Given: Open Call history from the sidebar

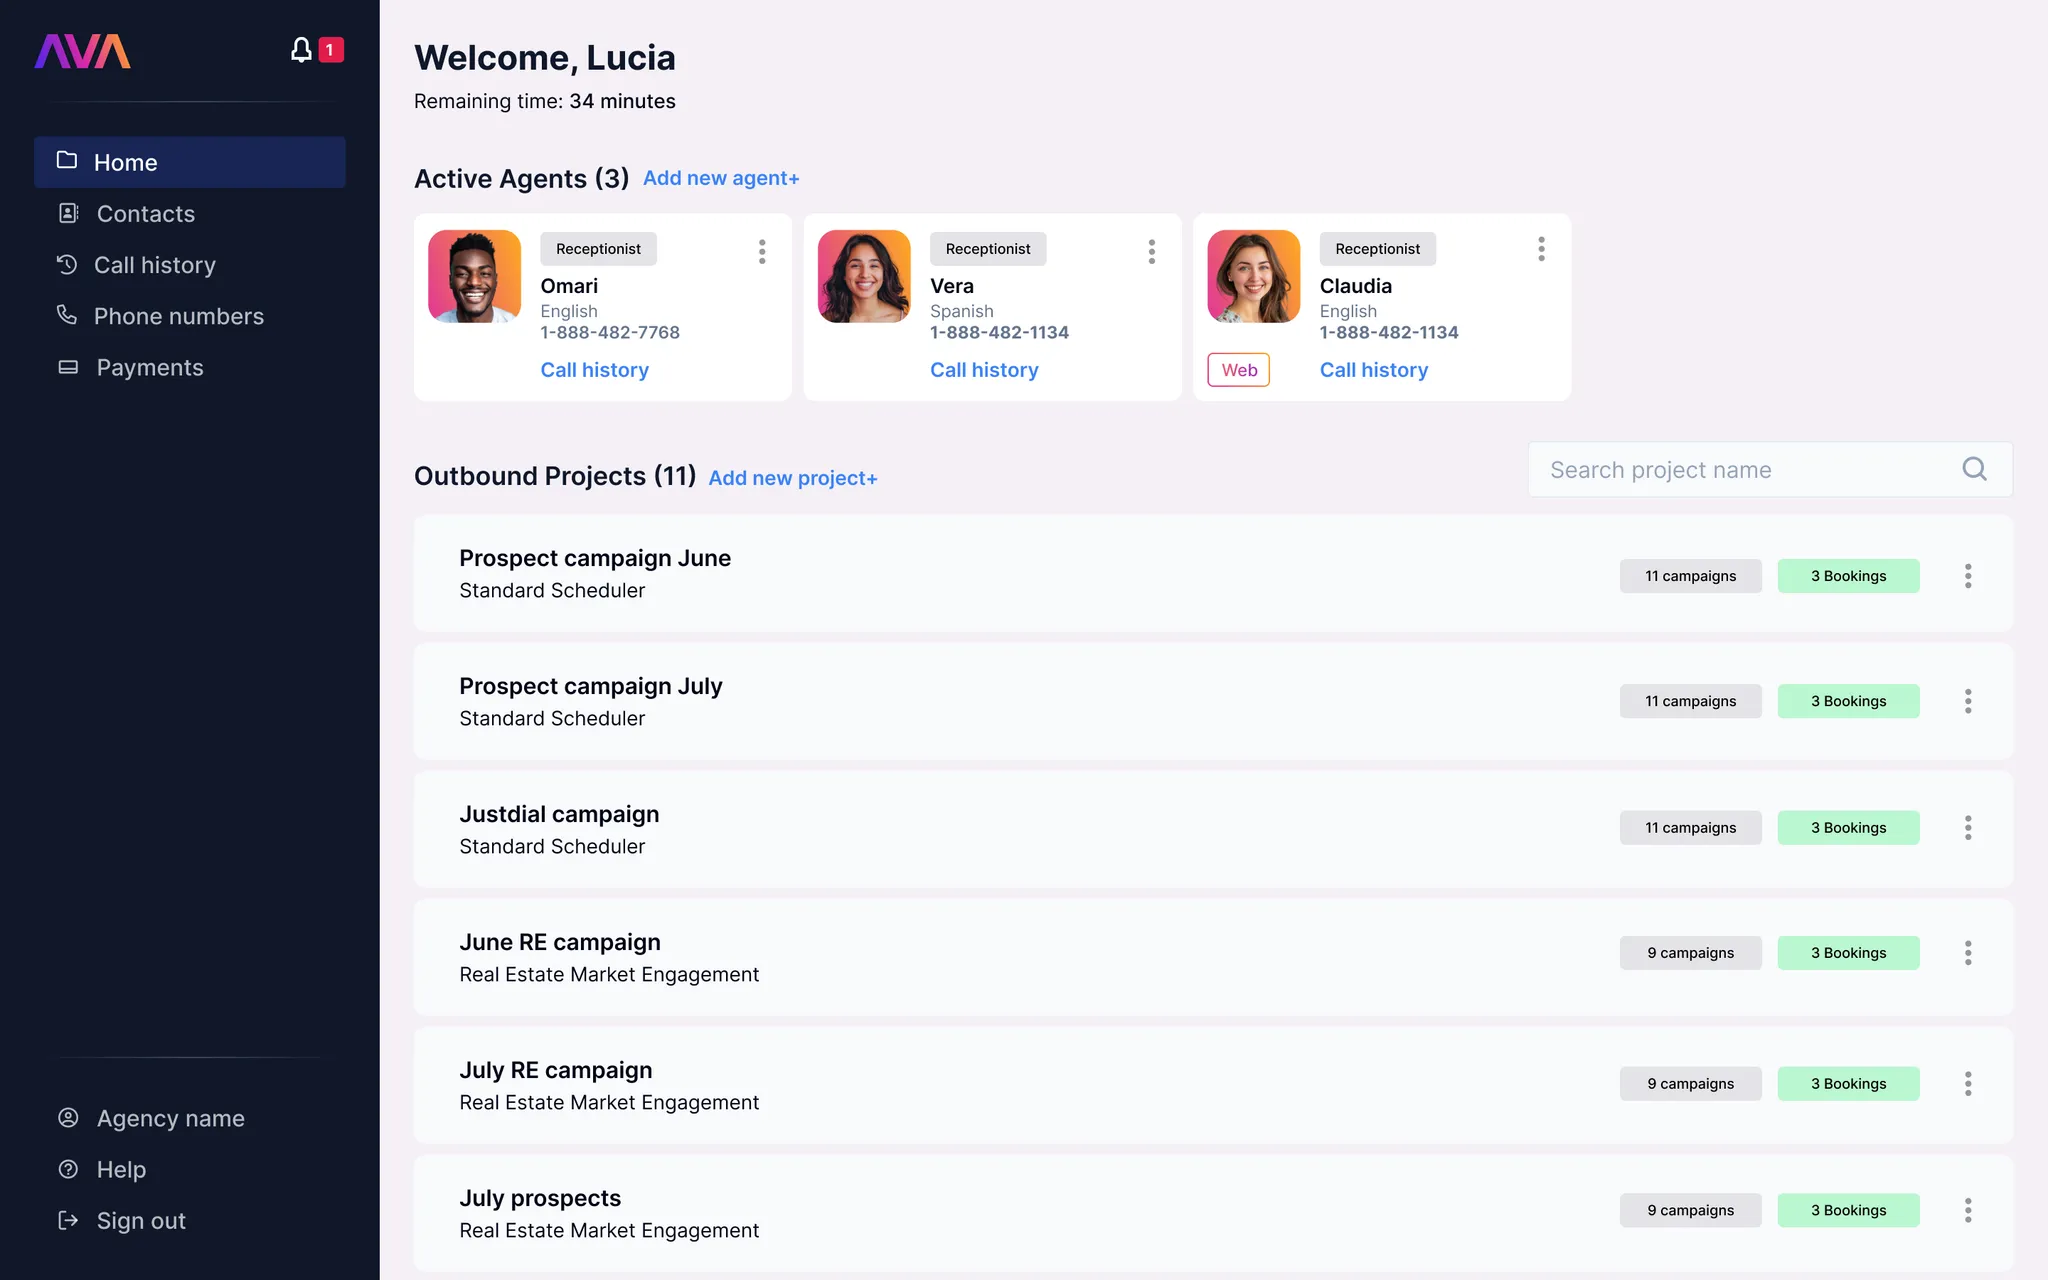Looking at the screenshot, I should [155, 265].
